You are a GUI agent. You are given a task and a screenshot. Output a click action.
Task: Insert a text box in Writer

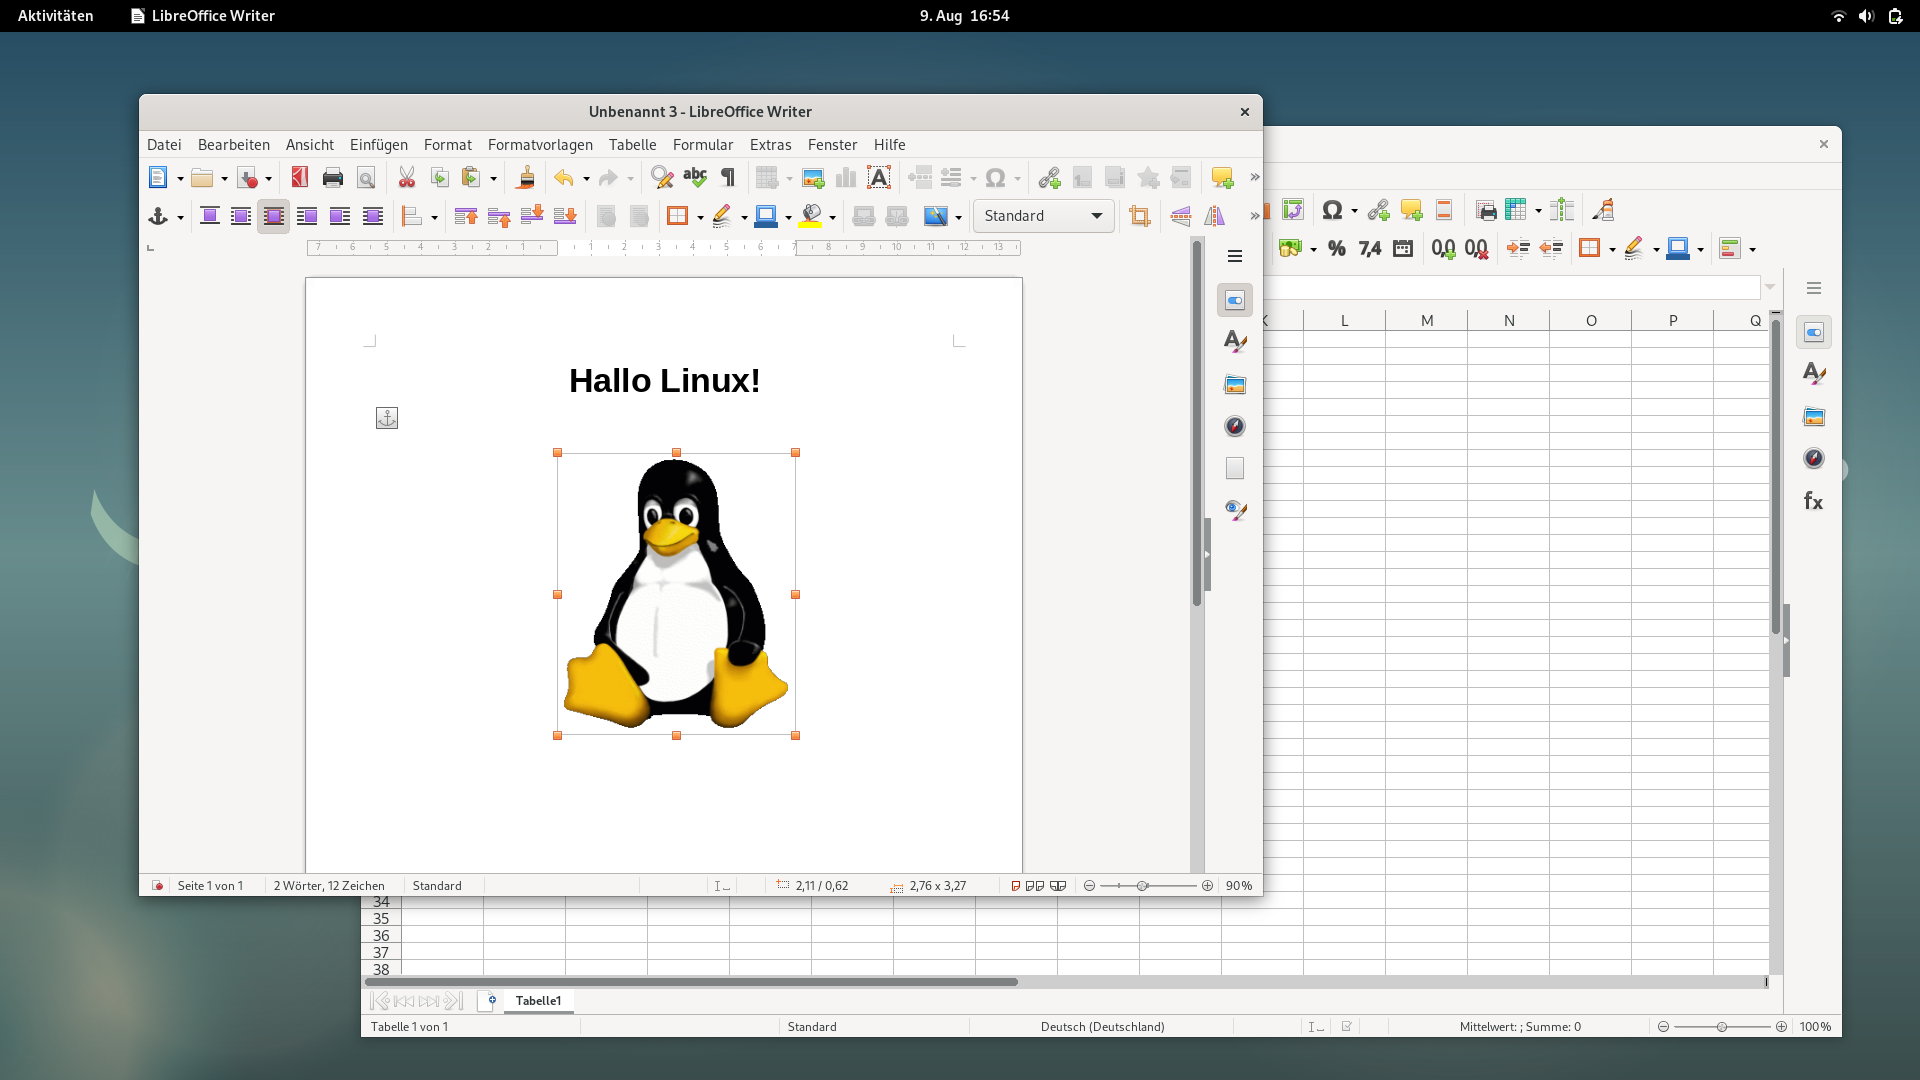pos(878,178)
